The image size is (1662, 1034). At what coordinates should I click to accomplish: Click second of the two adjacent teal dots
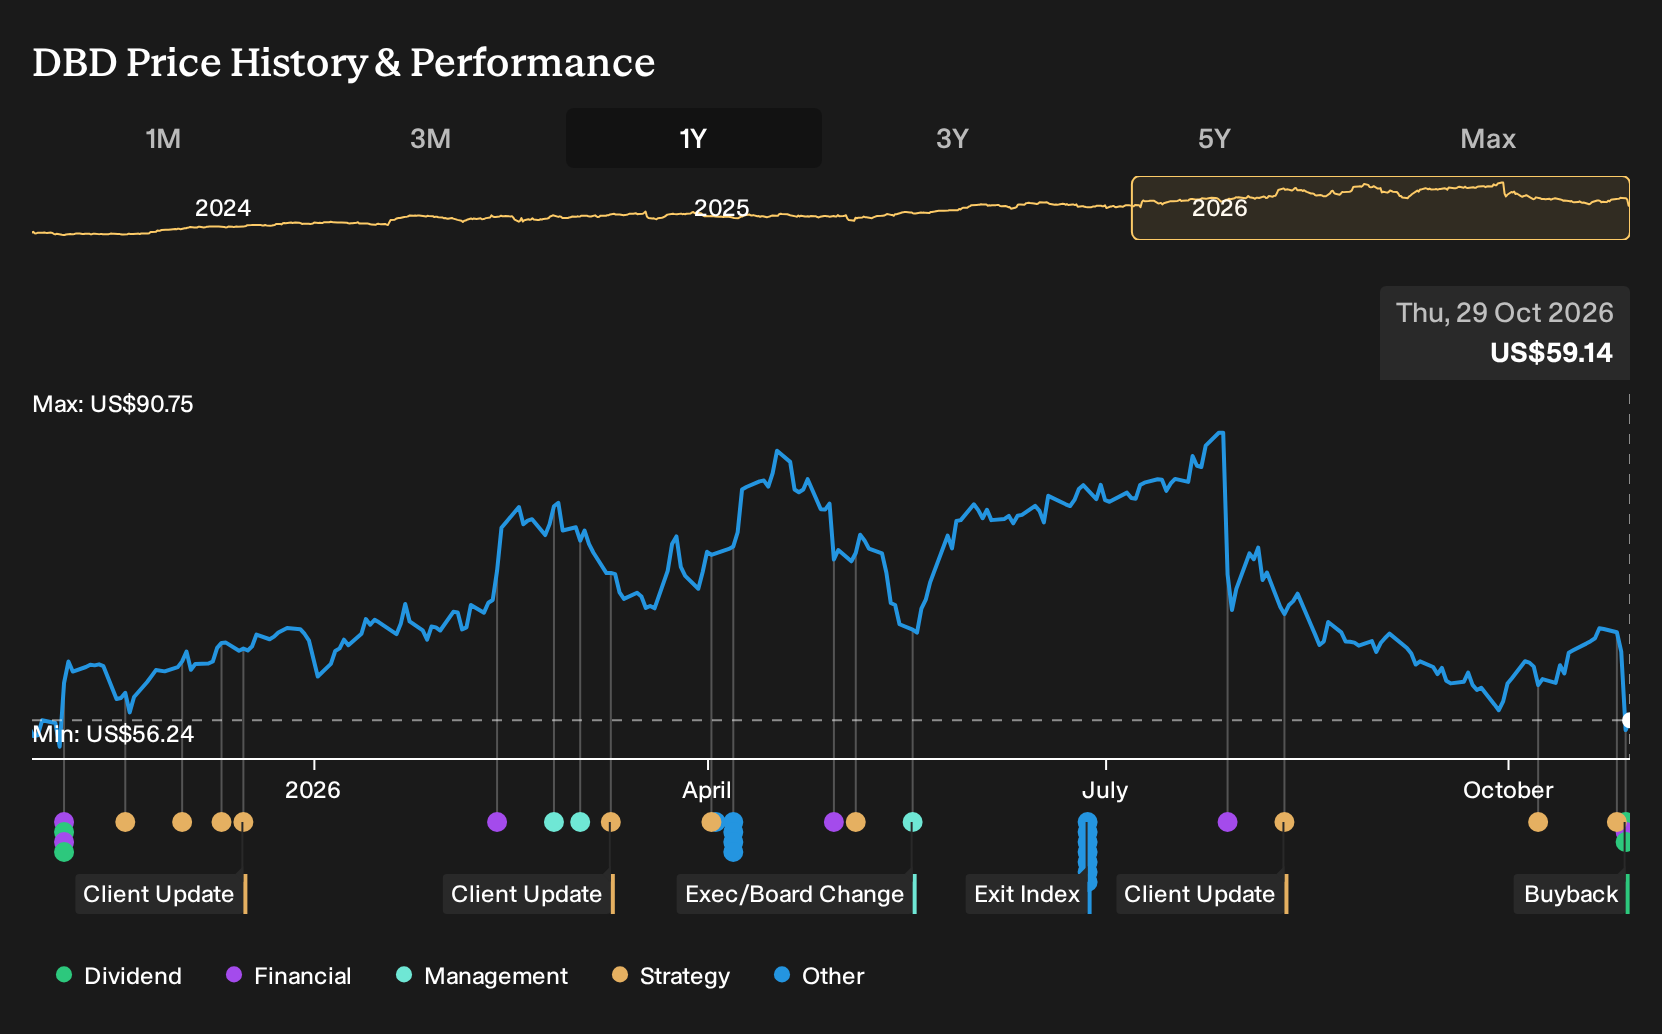[580, 822]
